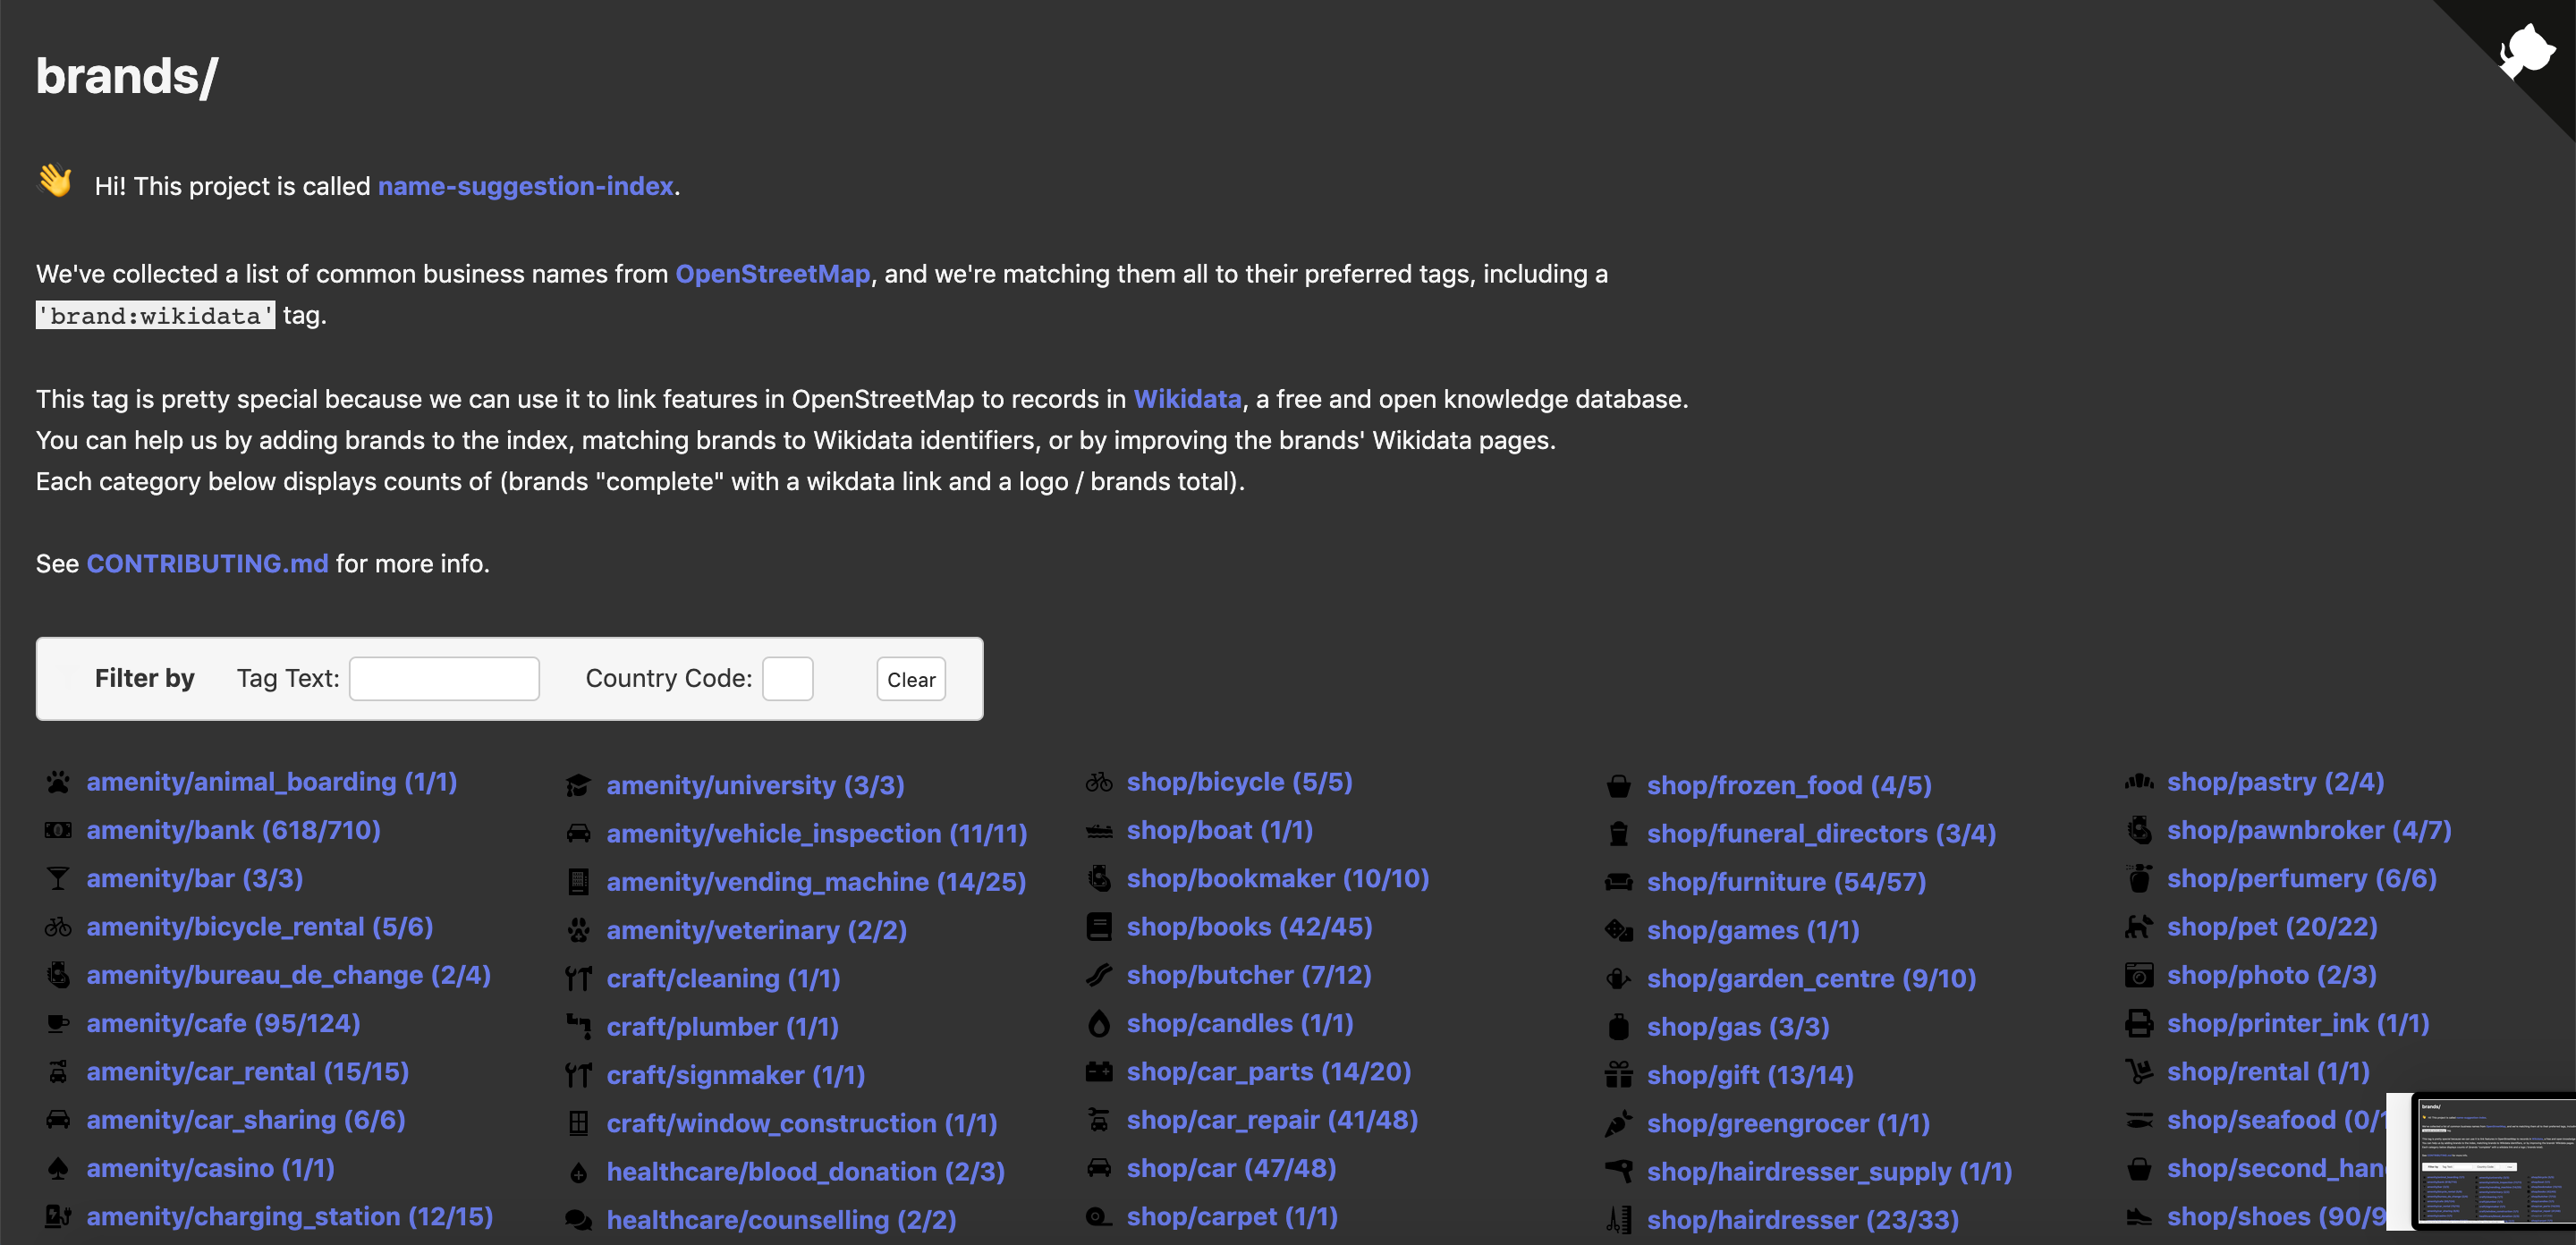Open the shop/perfumery (6/6) category

tap(2302, 879)
